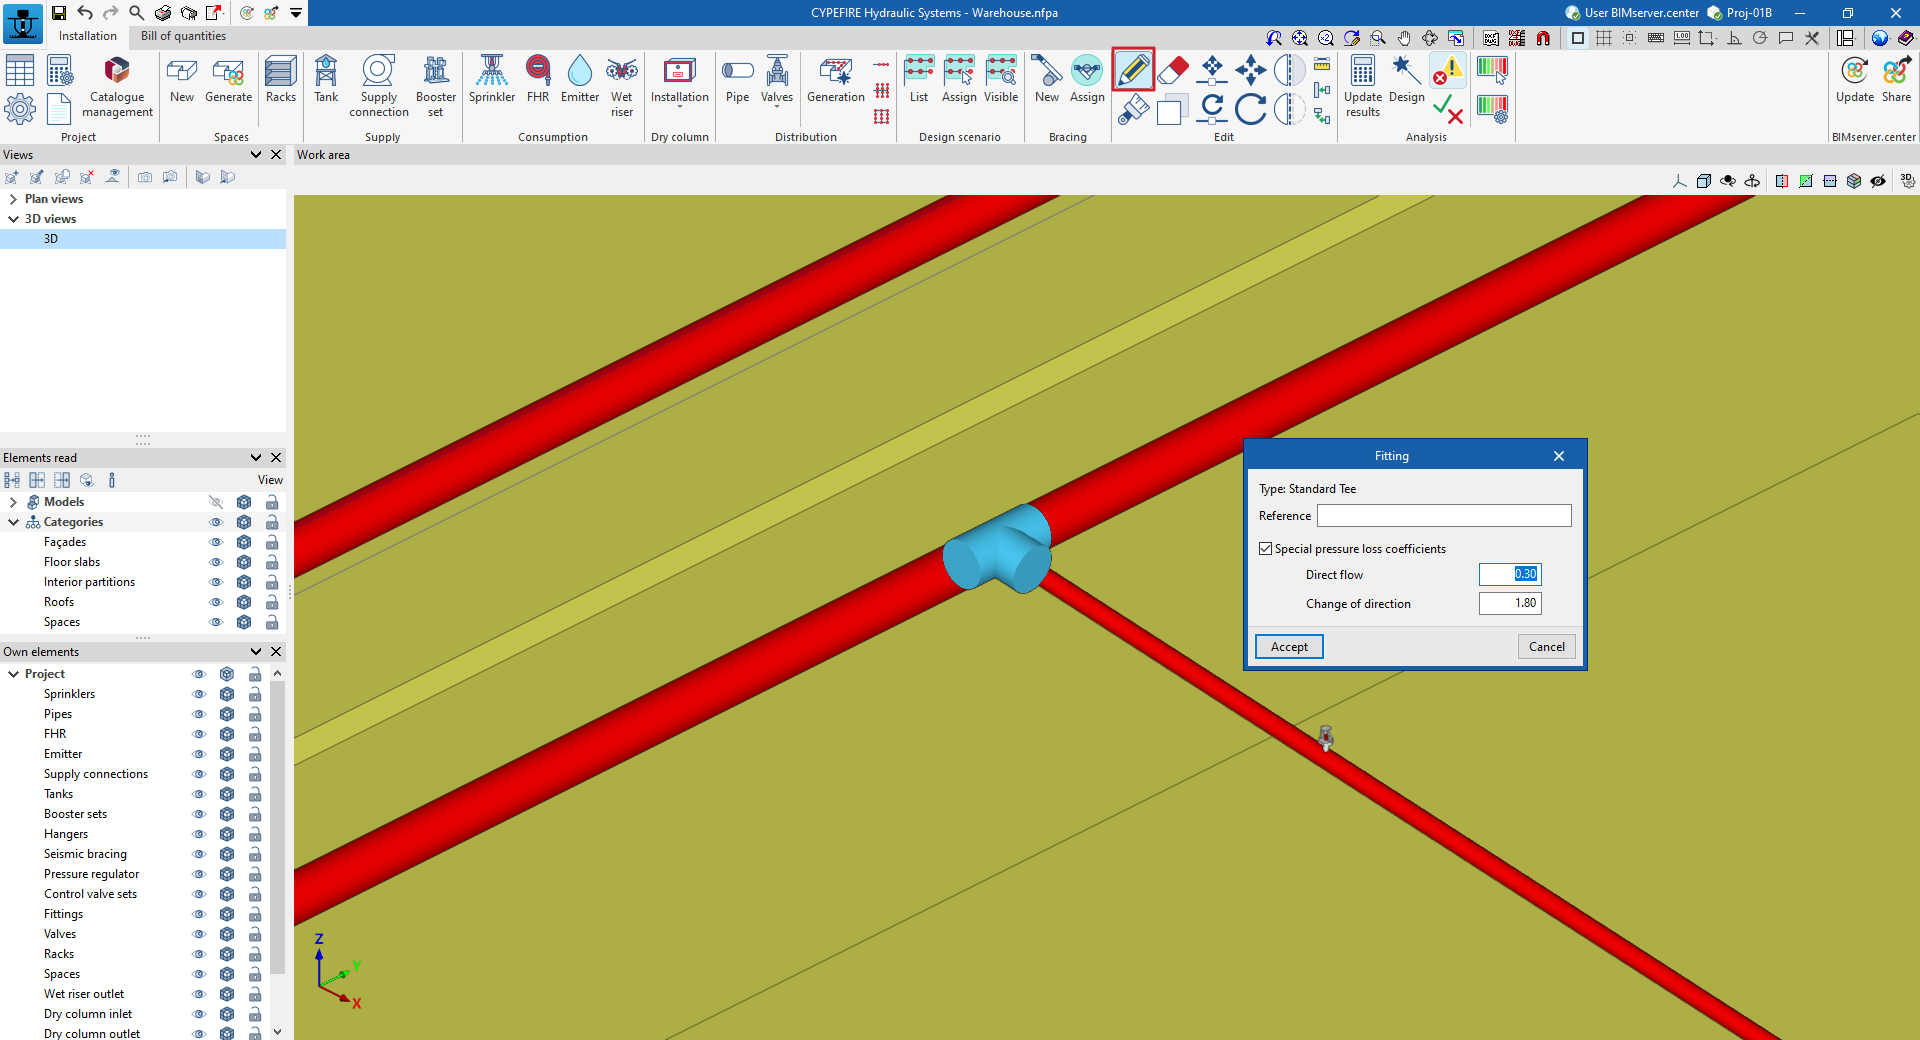This screenshot has height=1040, width=1920.
Task: Generate spaces with the Generate tool
Action: 229,79
